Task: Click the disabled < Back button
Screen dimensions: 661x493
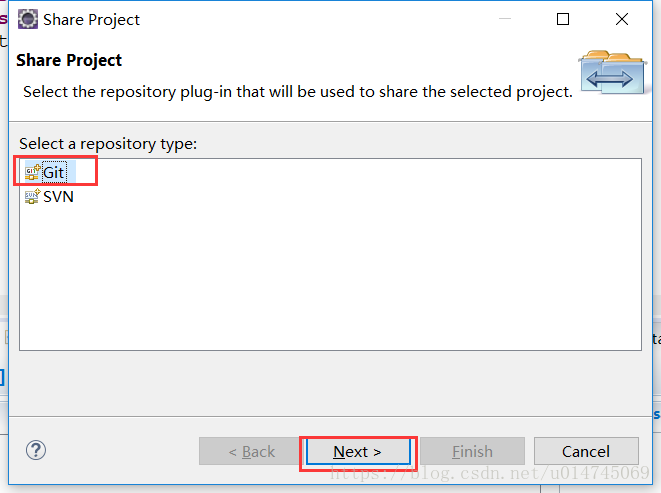Action: [x=251, y=451]
